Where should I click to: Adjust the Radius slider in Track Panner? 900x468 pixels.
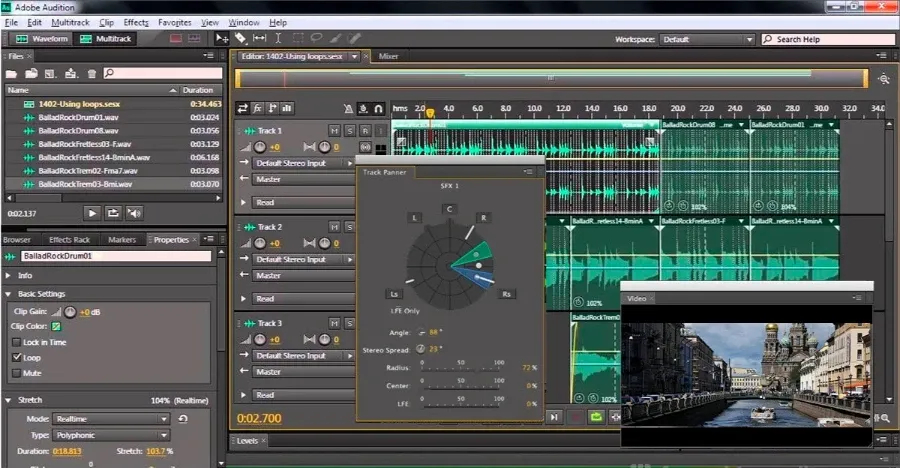click(x=461, y=368)
